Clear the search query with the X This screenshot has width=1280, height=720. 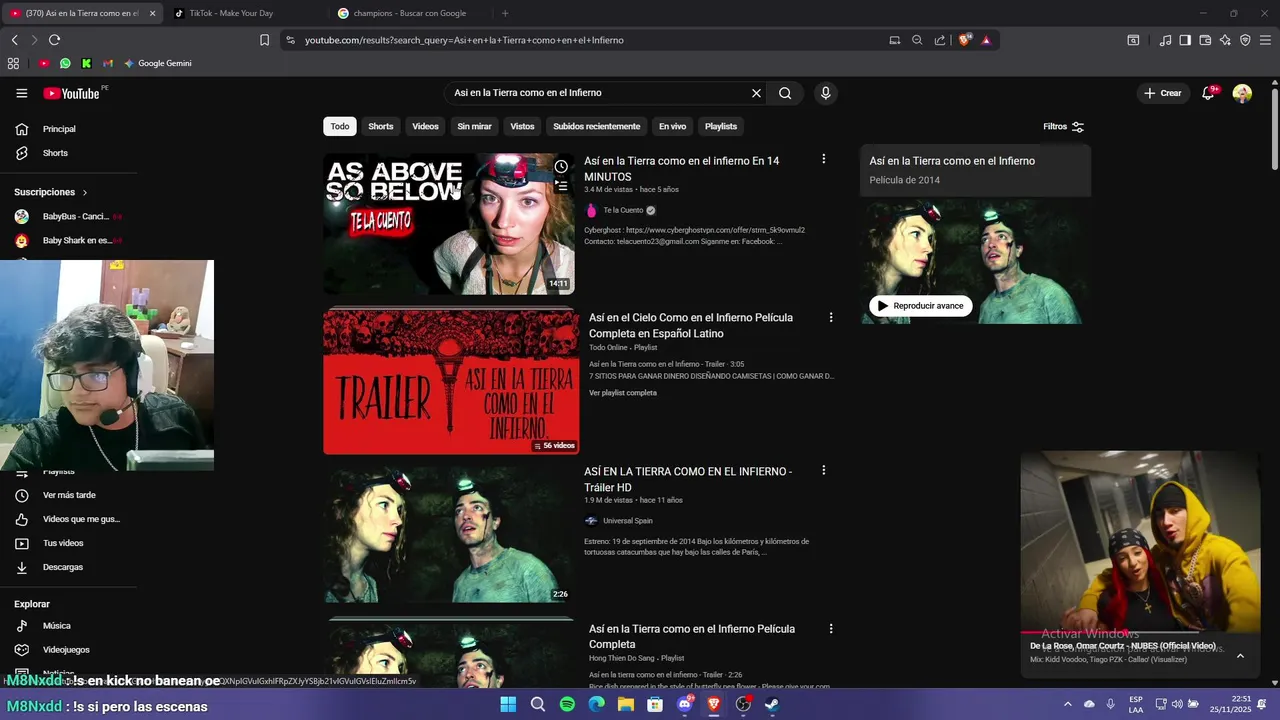click(x=756, y=93)
